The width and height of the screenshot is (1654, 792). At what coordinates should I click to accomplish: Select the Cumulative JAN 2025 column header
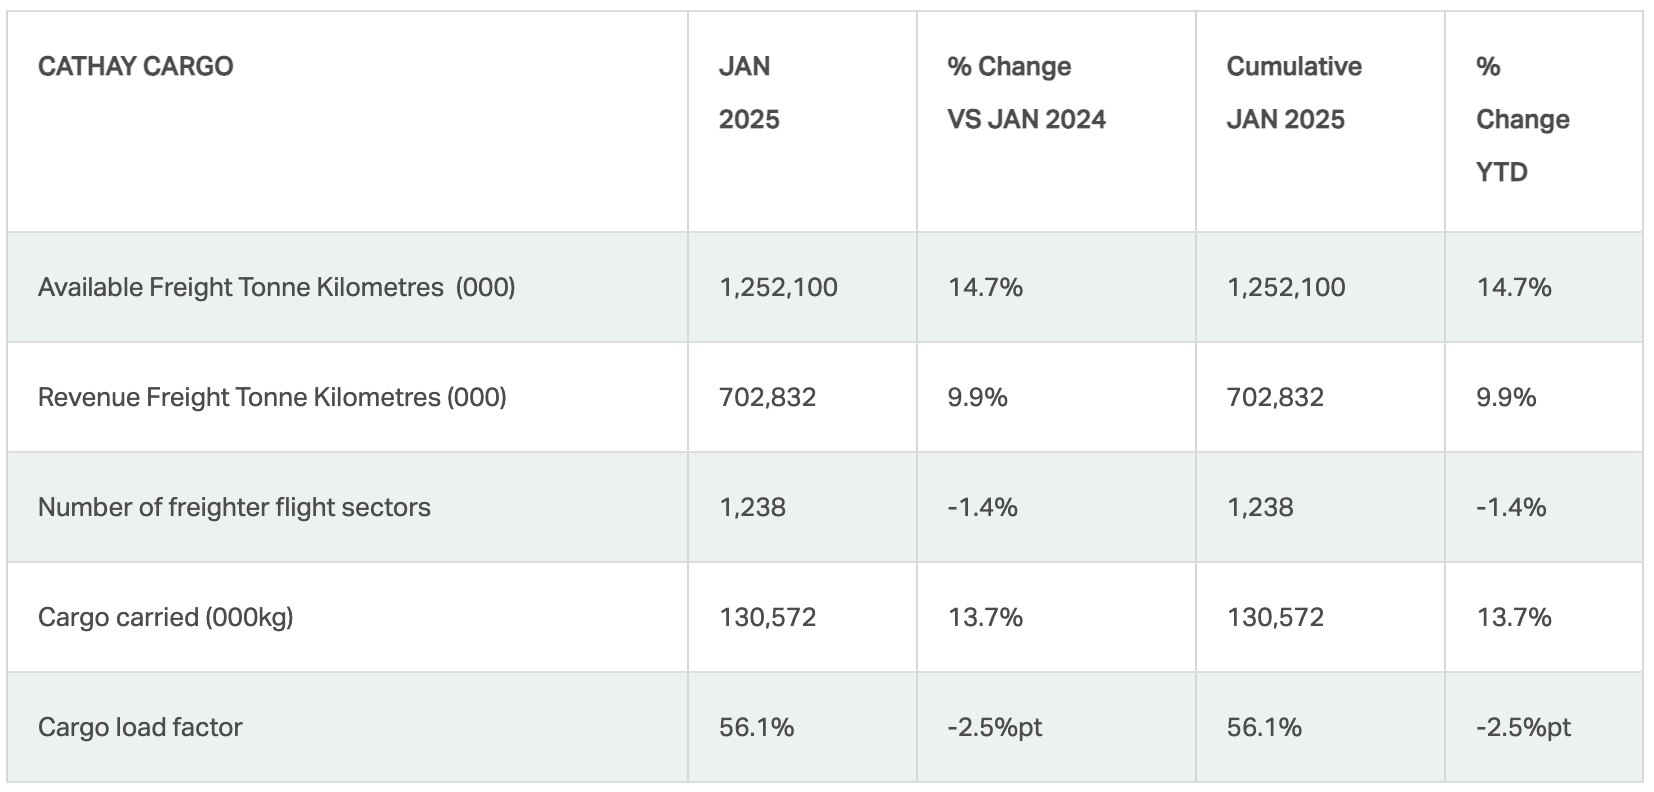click(x=1294, y=93)
